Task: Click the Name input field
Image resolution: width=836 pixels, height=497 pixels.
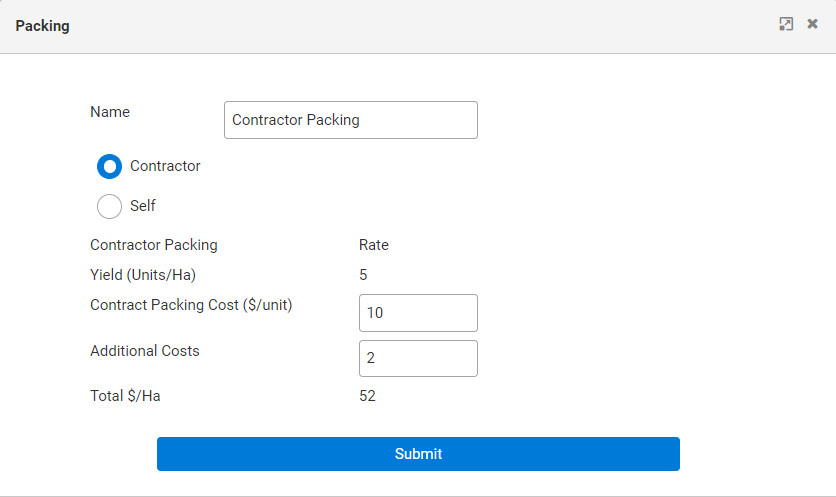Action: coord(350,120)
